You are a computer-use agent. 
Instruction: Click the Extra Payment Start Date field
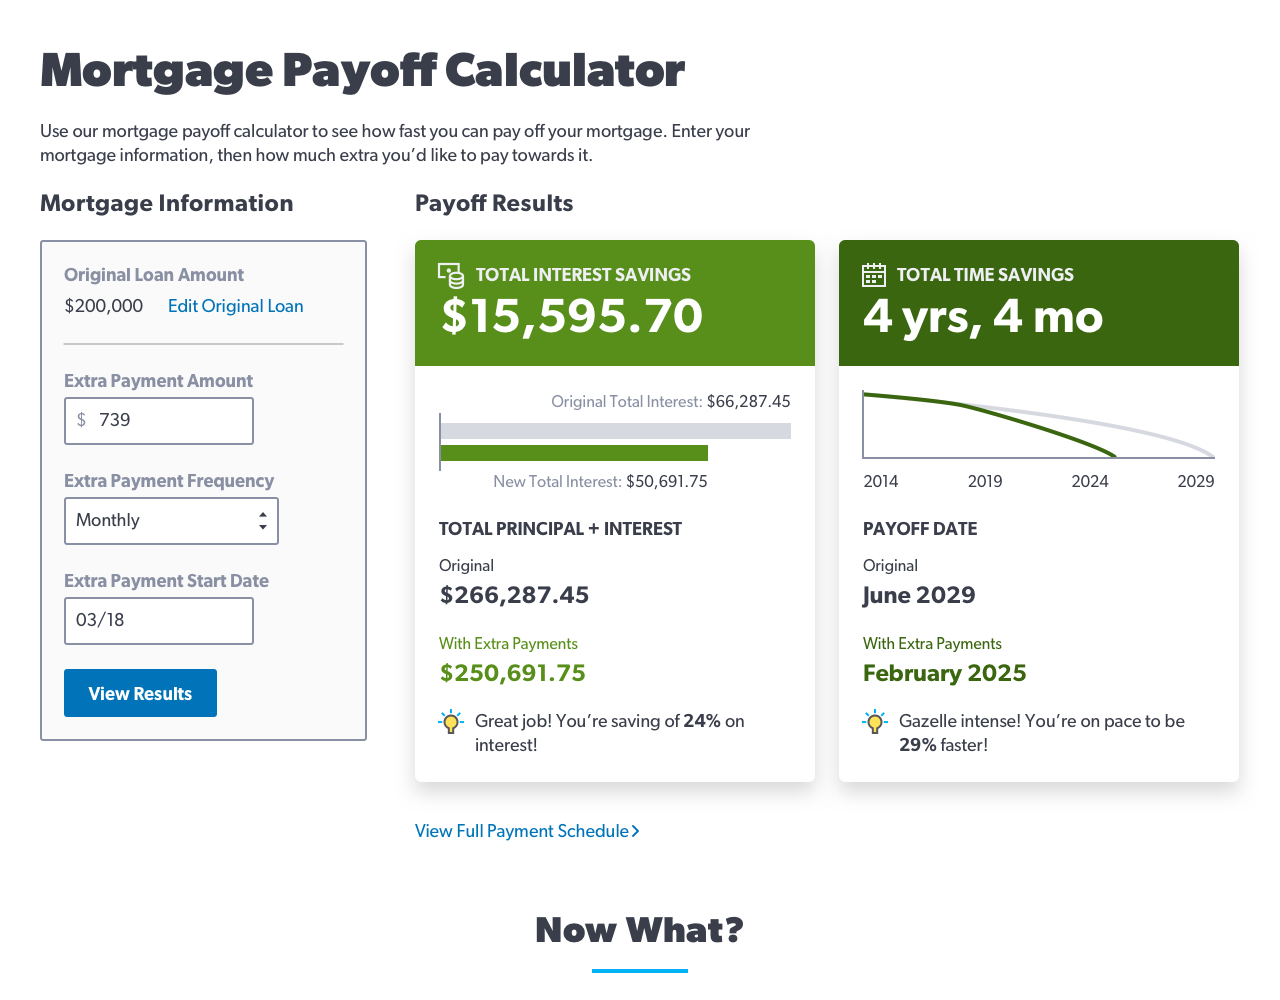(x=159, y=621)
